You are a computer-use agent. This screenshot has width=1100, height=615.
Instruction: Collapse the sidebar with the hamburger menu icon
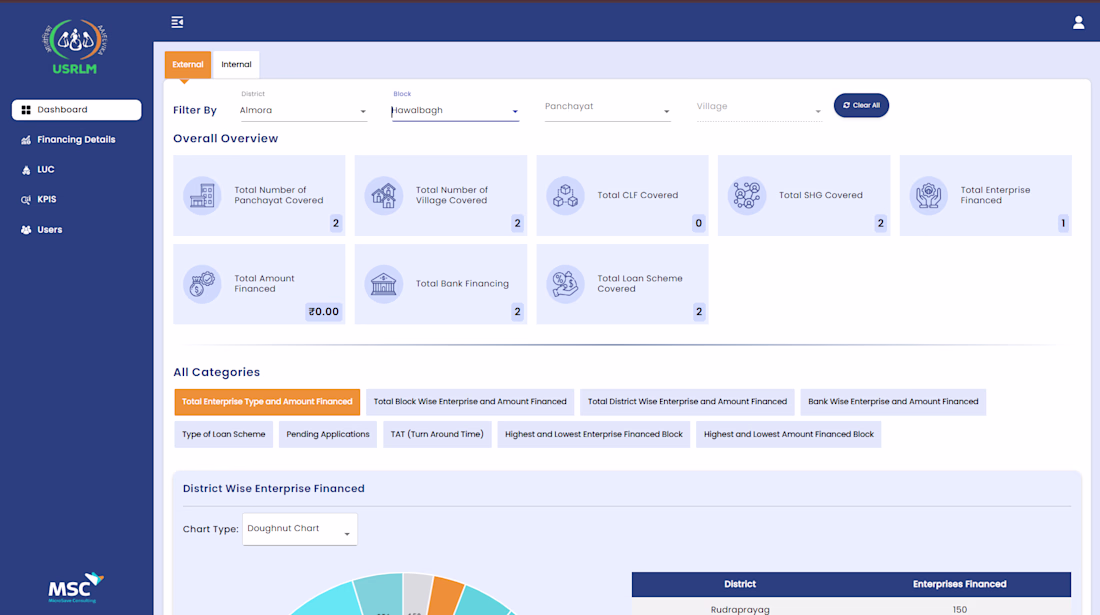[x=177, y=22]
